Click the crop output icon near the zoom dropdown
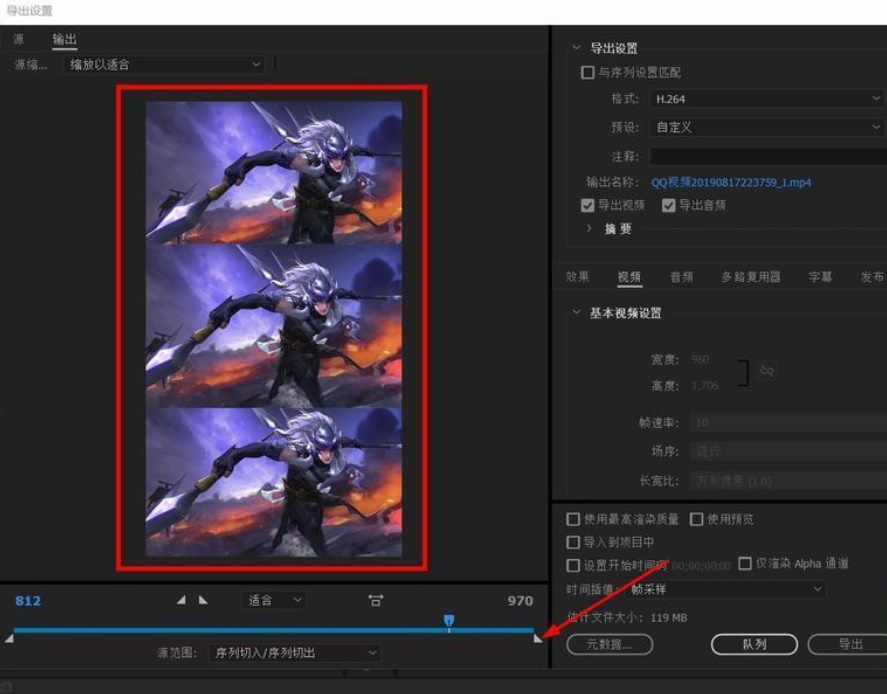887x694 pixels. point(375,600)
